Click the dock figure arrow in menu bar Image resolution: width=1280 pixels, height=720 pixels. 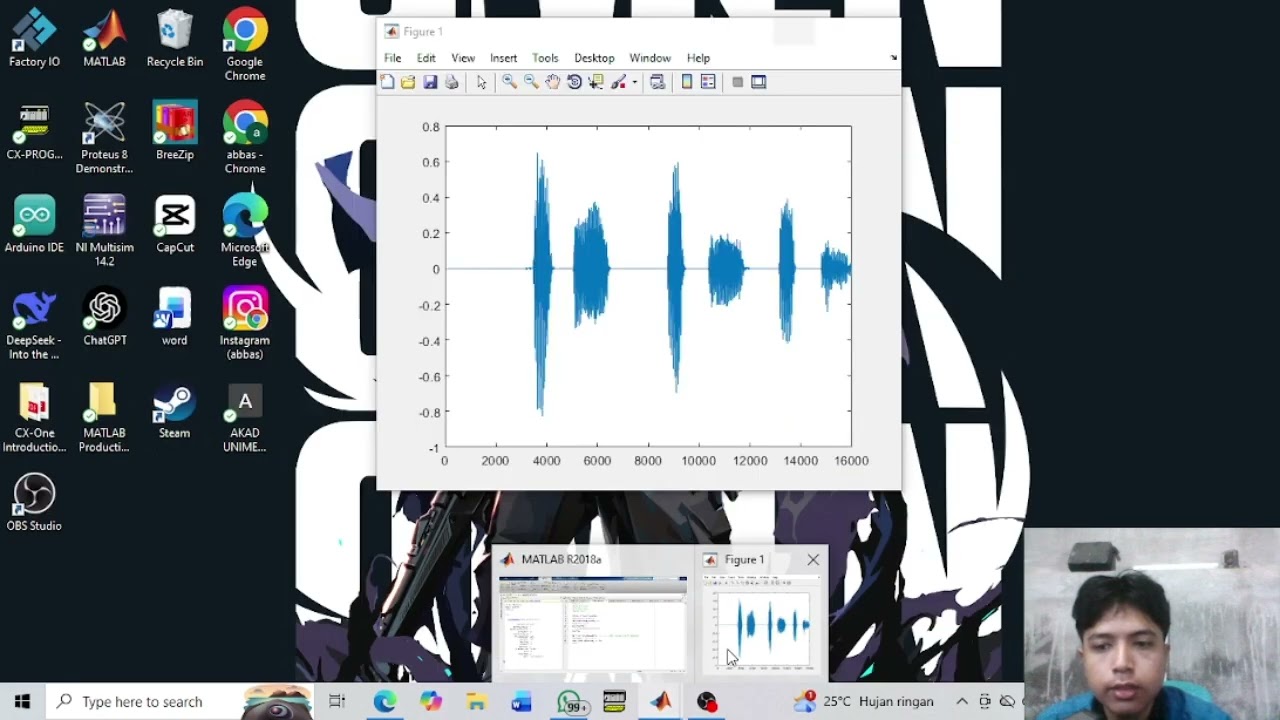(894, 58)
